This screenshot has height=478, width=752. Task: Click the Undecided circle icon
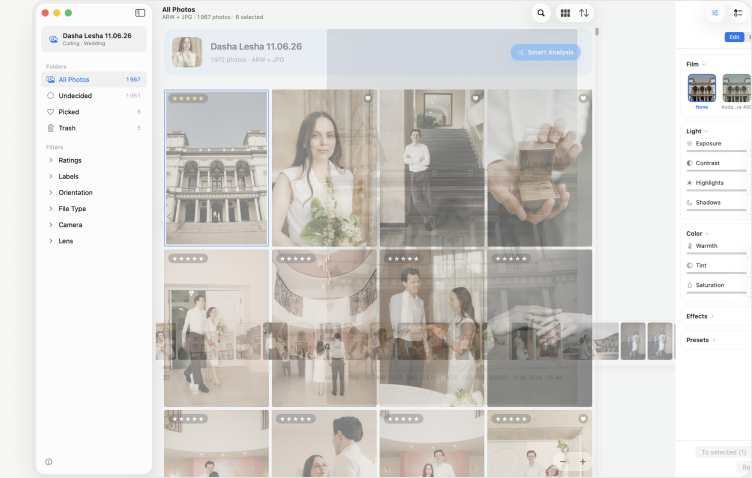(50, 95)
